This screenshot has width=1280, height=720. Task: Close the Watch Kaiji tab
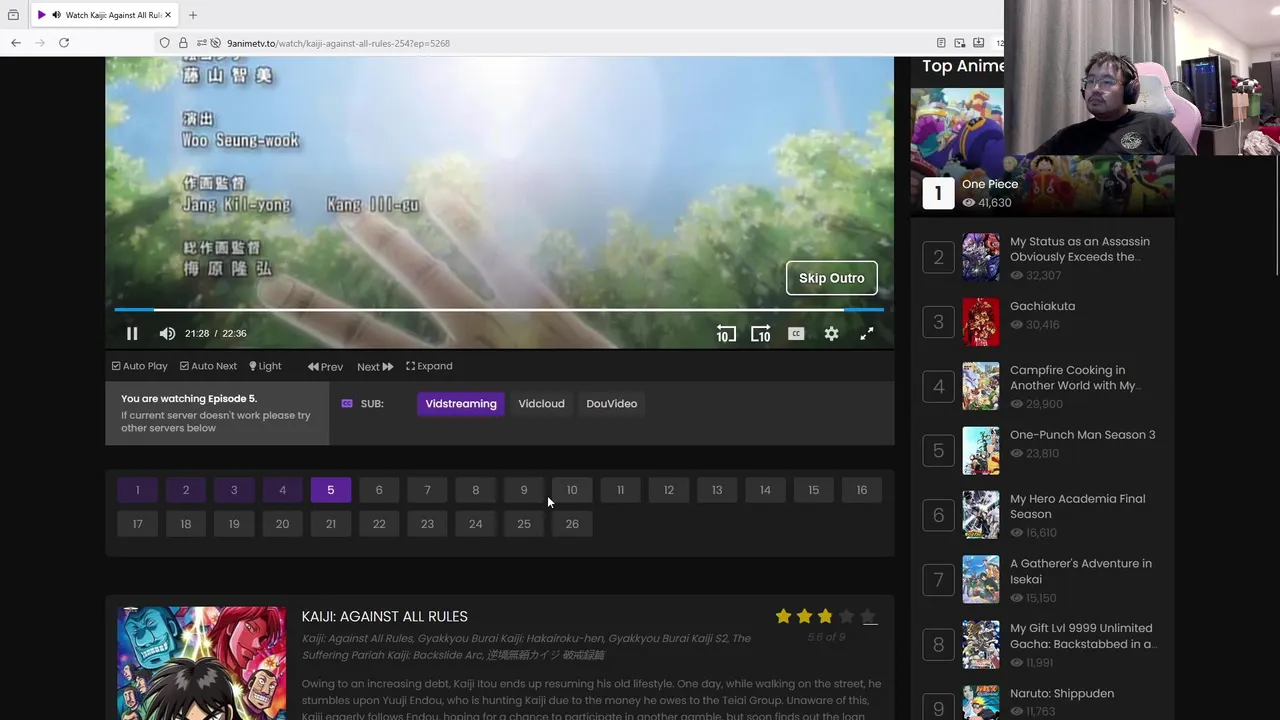click(x=168, y=15)
